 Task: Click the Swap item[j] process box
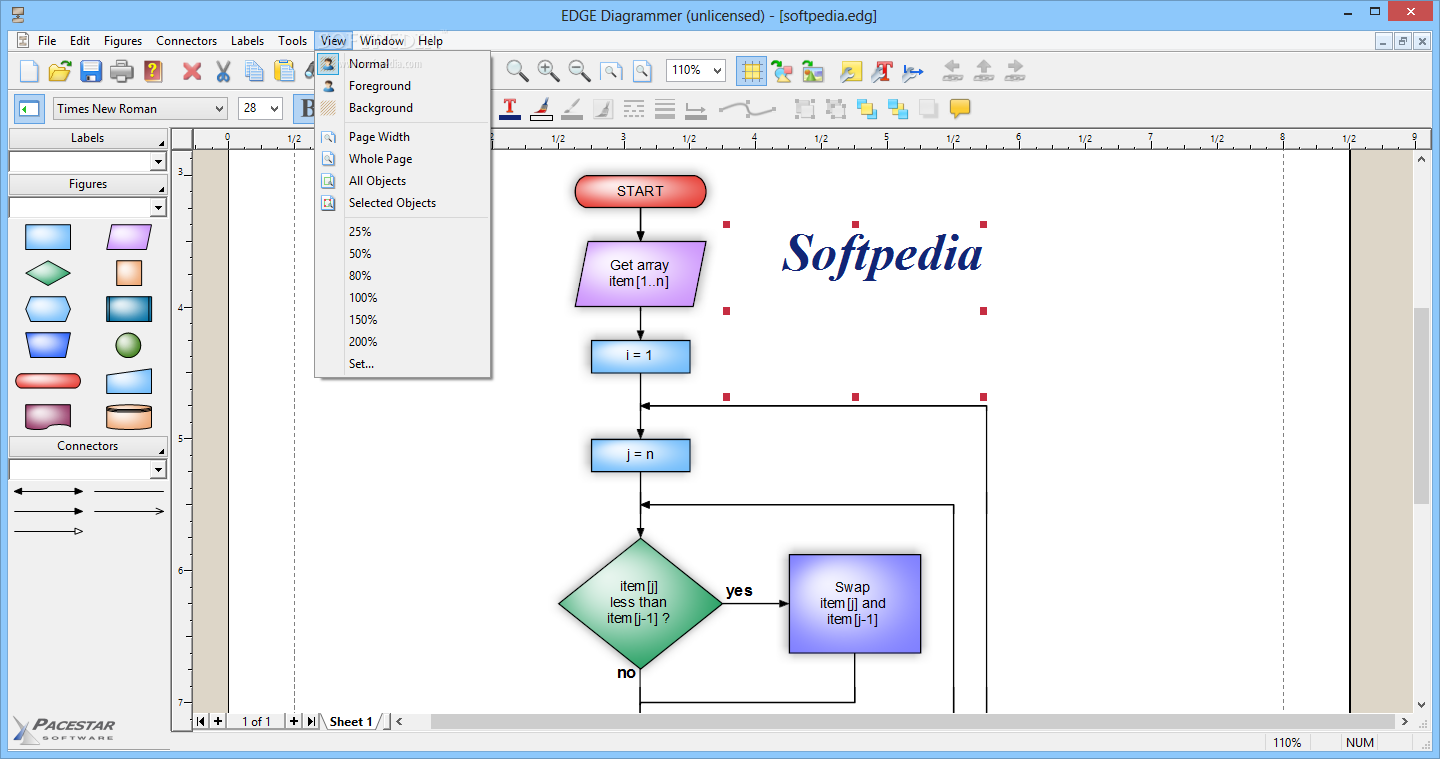pos(854,603)
